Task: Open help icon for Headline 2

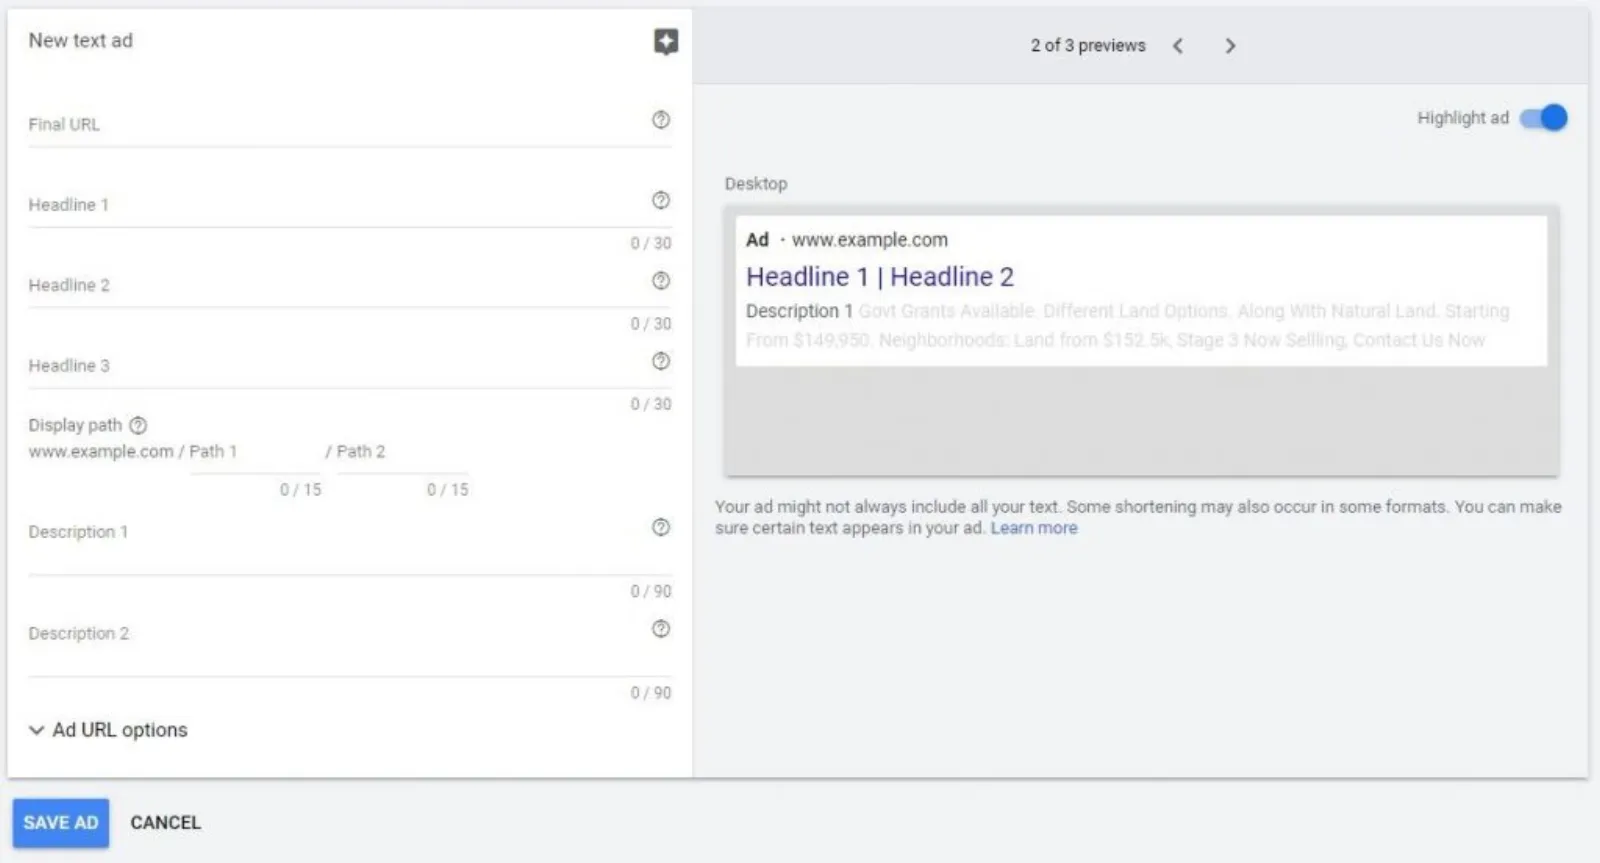Action: pos(661,281)
